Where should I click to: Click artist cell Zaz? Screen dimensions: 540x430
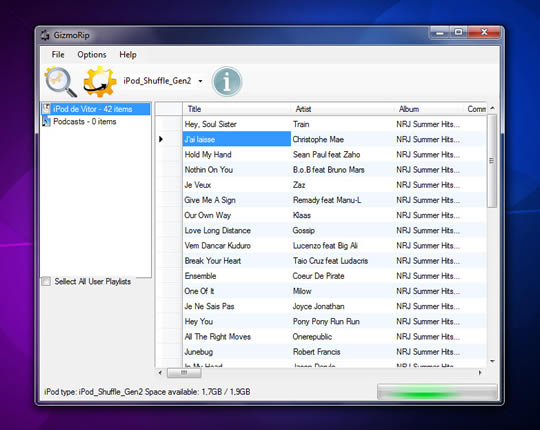pos(342,185)
